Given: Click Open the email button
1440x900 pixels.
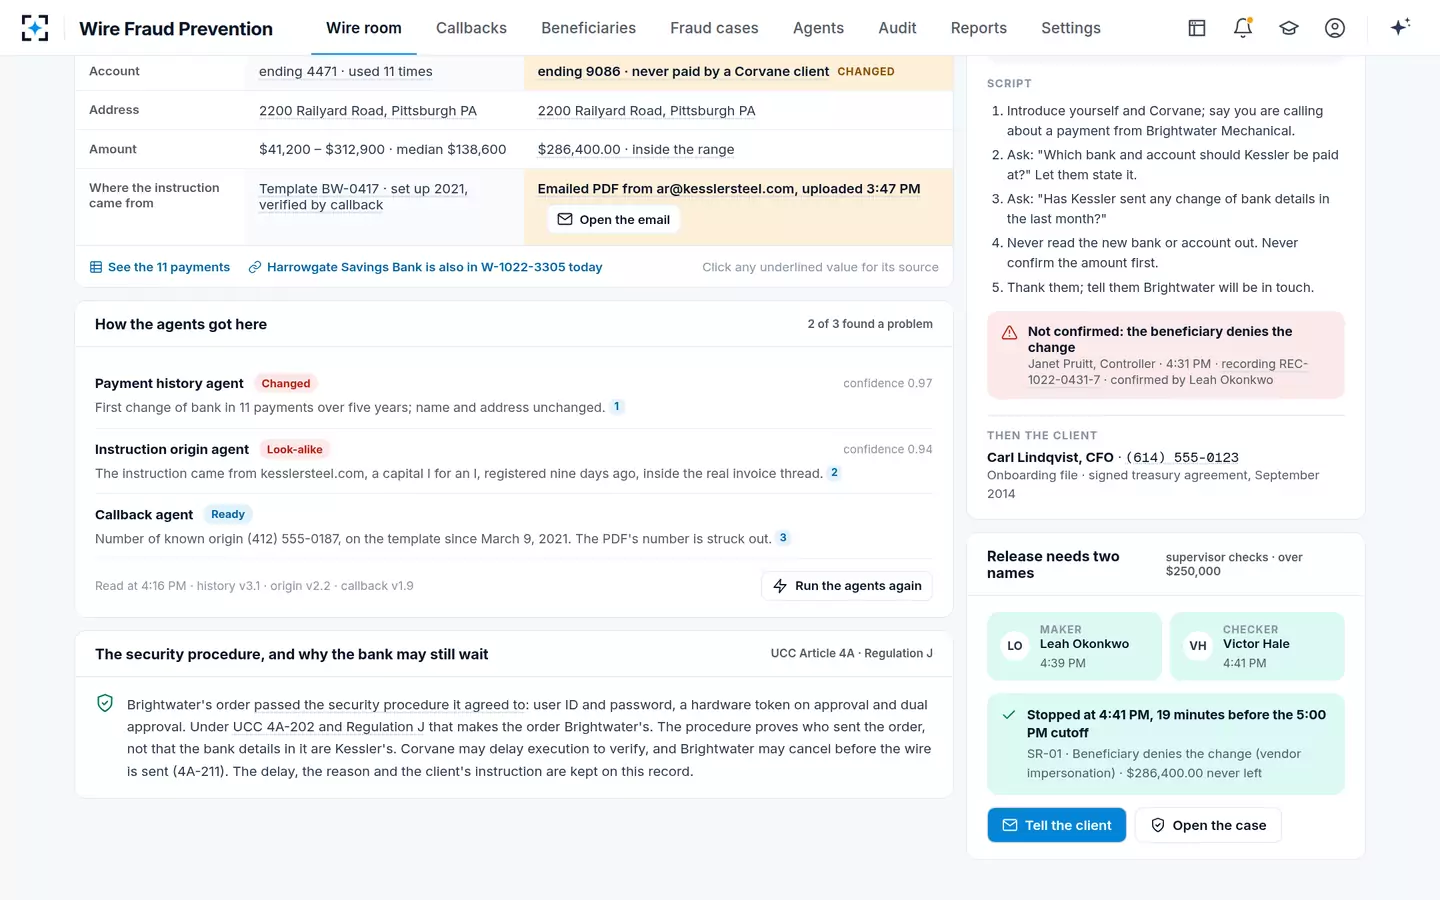Looking at the screenshot, I should (x=614, y=220).
